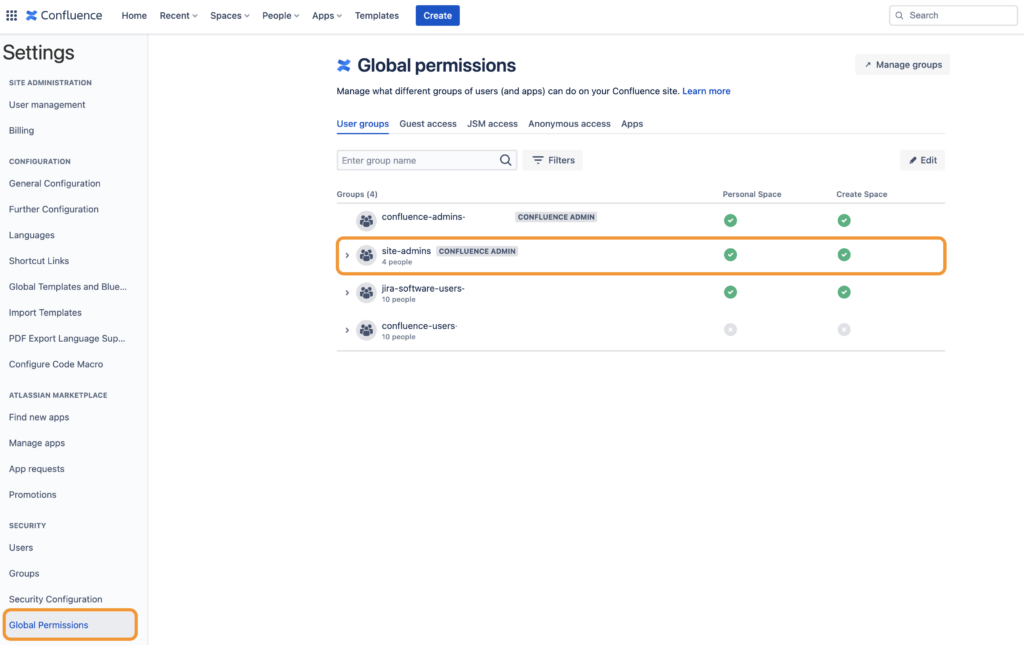Open Global Templates and Blueprints in sidebar
The height and width of the screenshot is (645, 1024).
68,287
